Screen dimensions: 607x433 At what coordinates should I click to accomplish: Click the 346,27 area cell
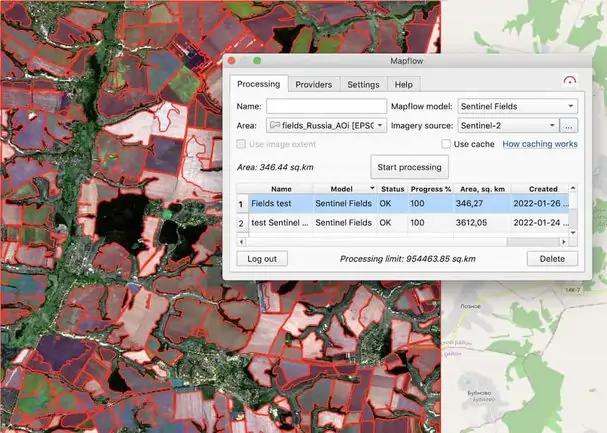tap(482, 204)
